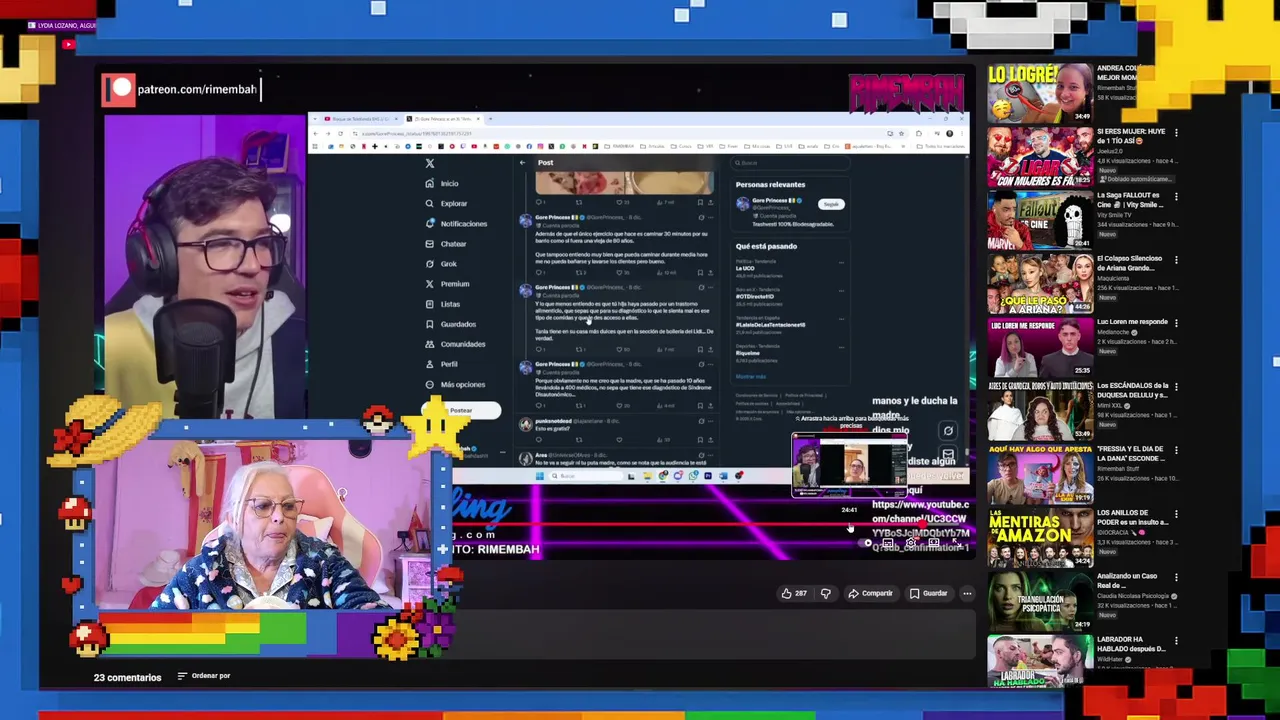Open the 'Ordenar por' comments sort dropdown
The height and width of the screenshot is (720, 1280).
(x=204, y=676)
